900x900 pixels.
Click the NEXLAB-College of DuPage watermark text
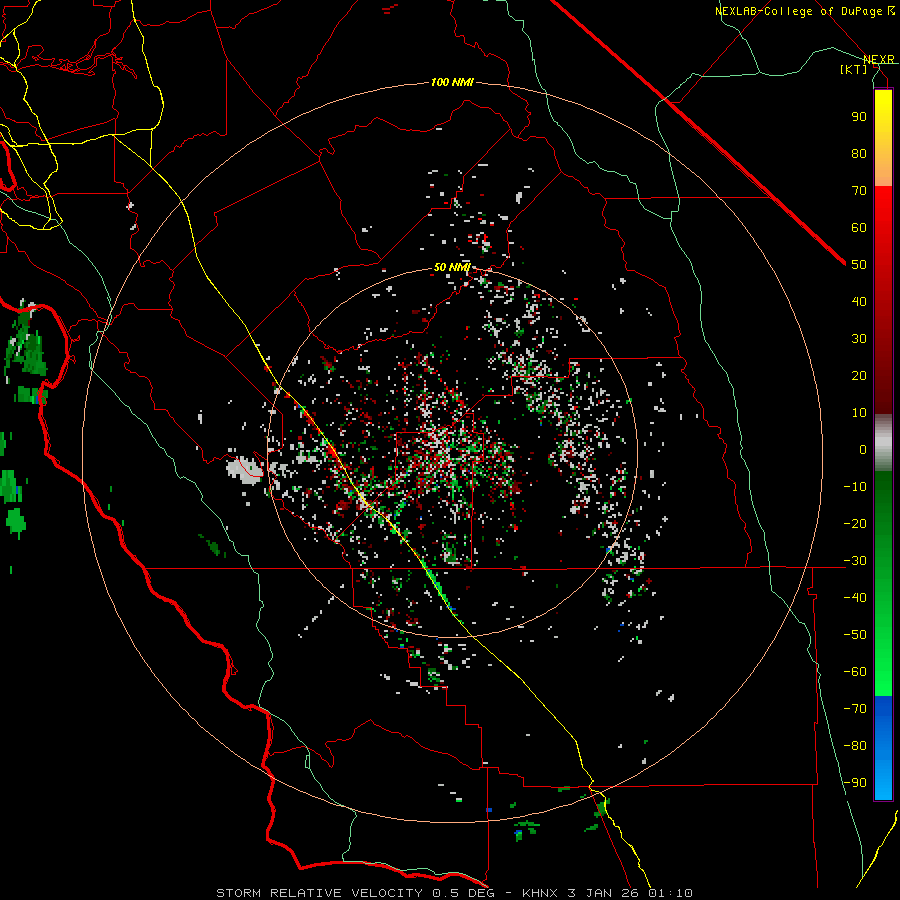pos(804,11)
